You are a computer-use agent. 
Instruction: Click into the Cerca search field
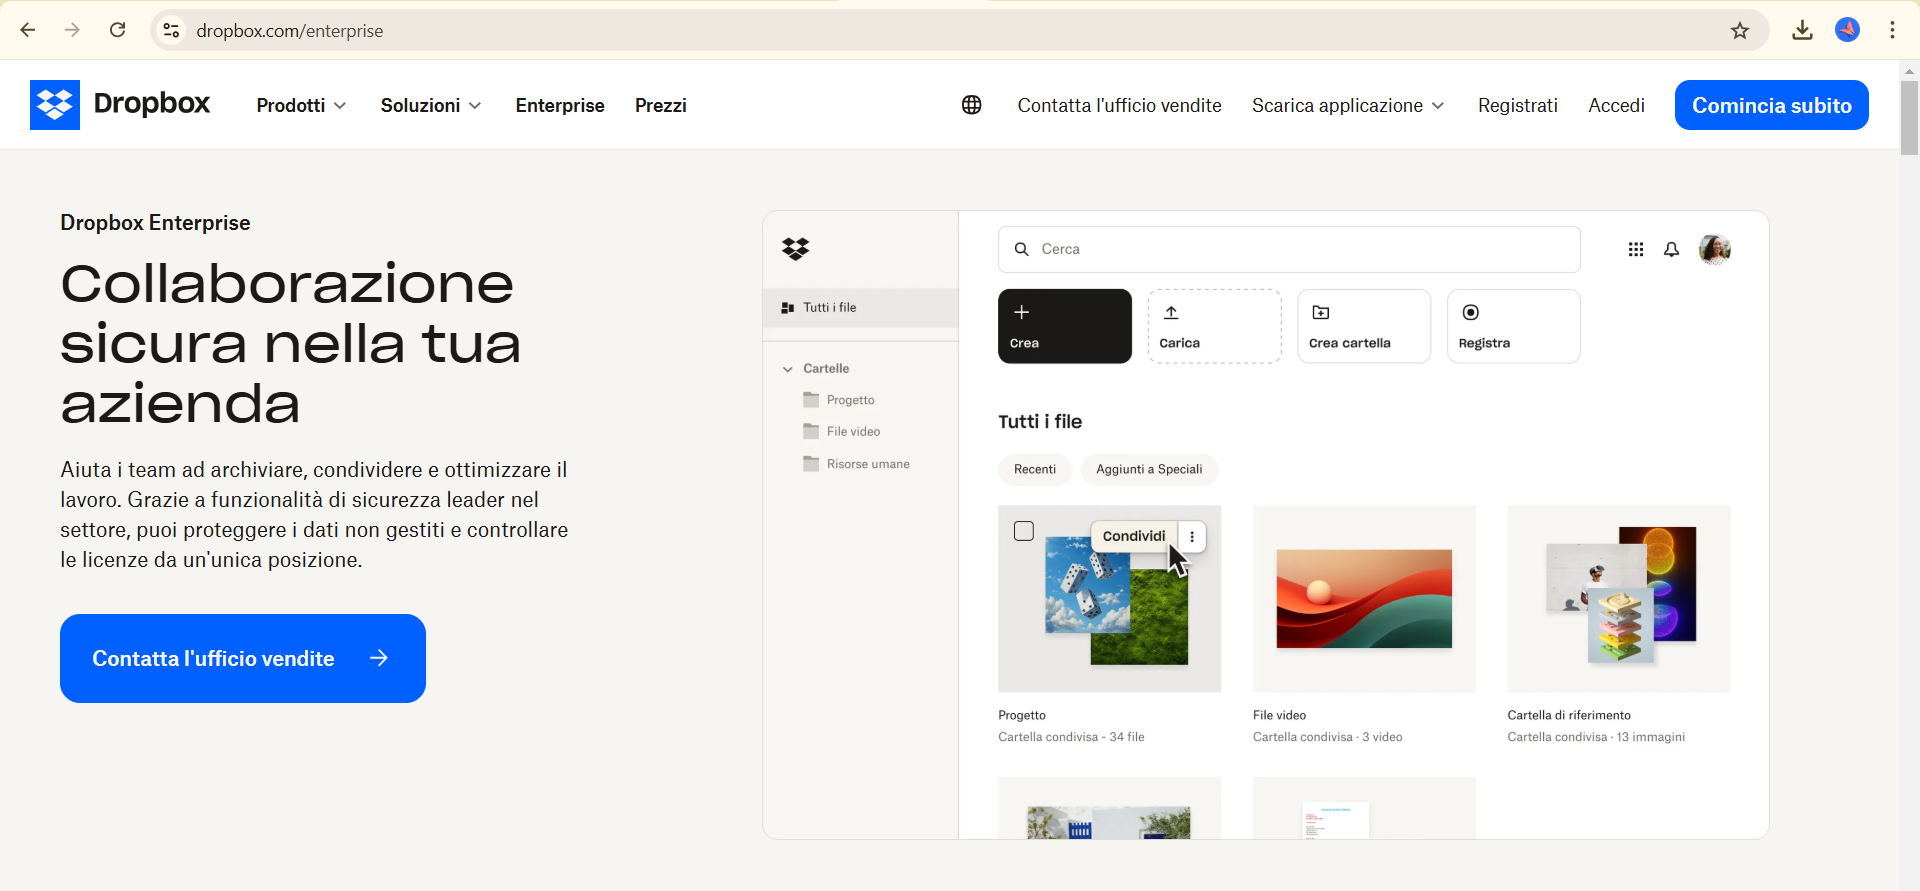pyautogui.click(x=1289, y=249)
